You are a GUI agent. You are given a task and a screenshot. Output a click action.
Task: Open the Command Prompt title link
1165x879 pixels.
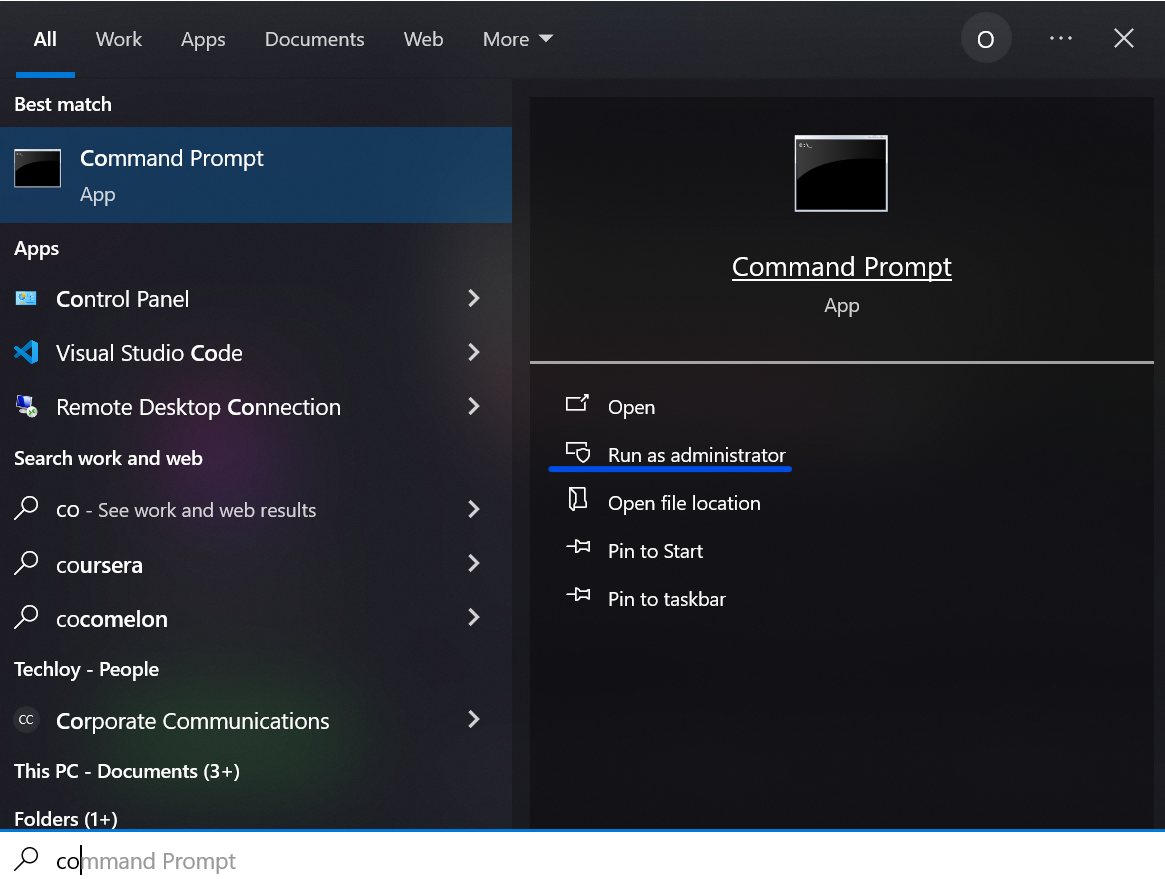[x=841, y=267]
